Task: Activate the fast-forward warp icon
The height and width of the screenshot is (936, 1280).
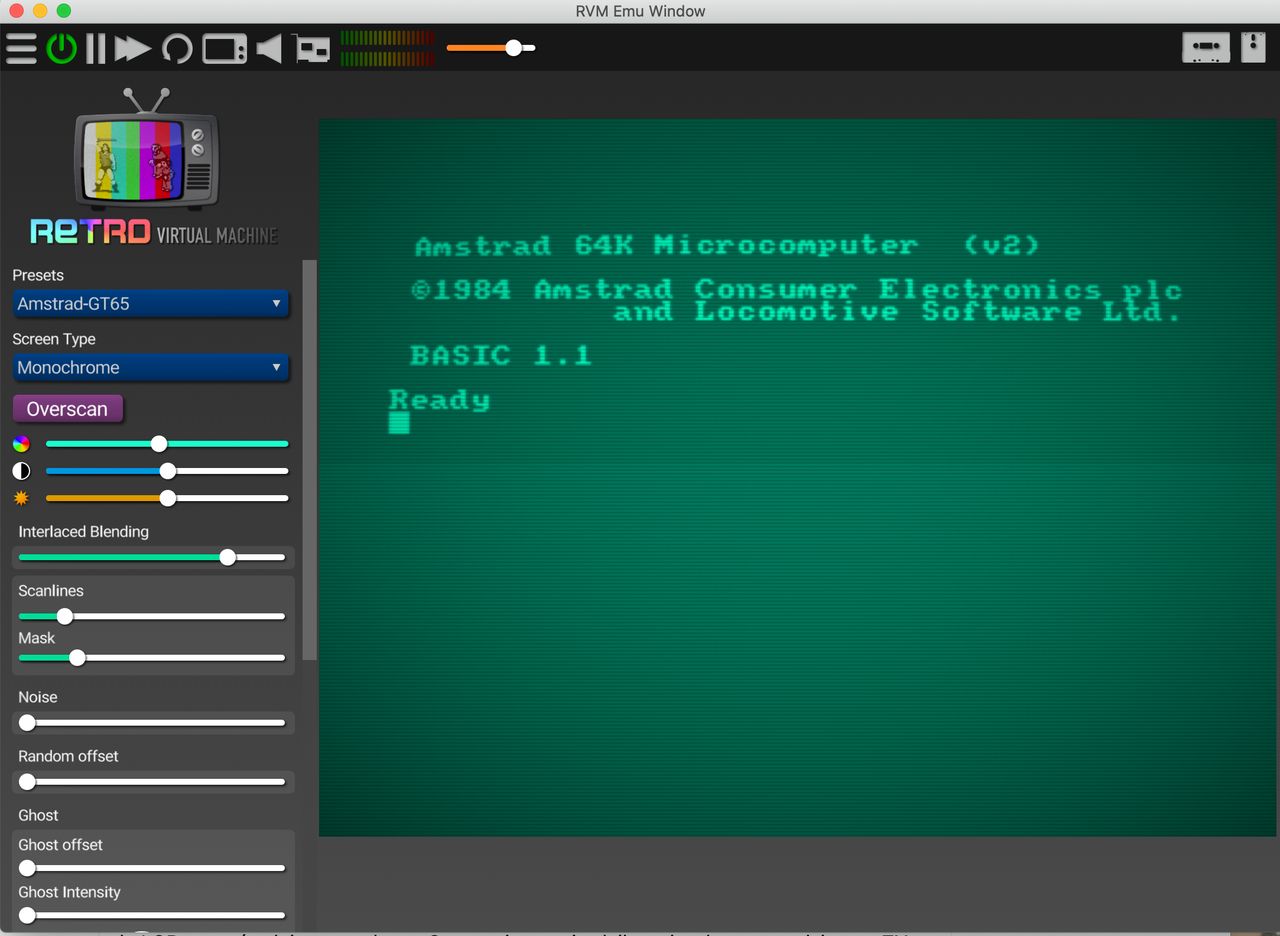Action: pos(132,48)
